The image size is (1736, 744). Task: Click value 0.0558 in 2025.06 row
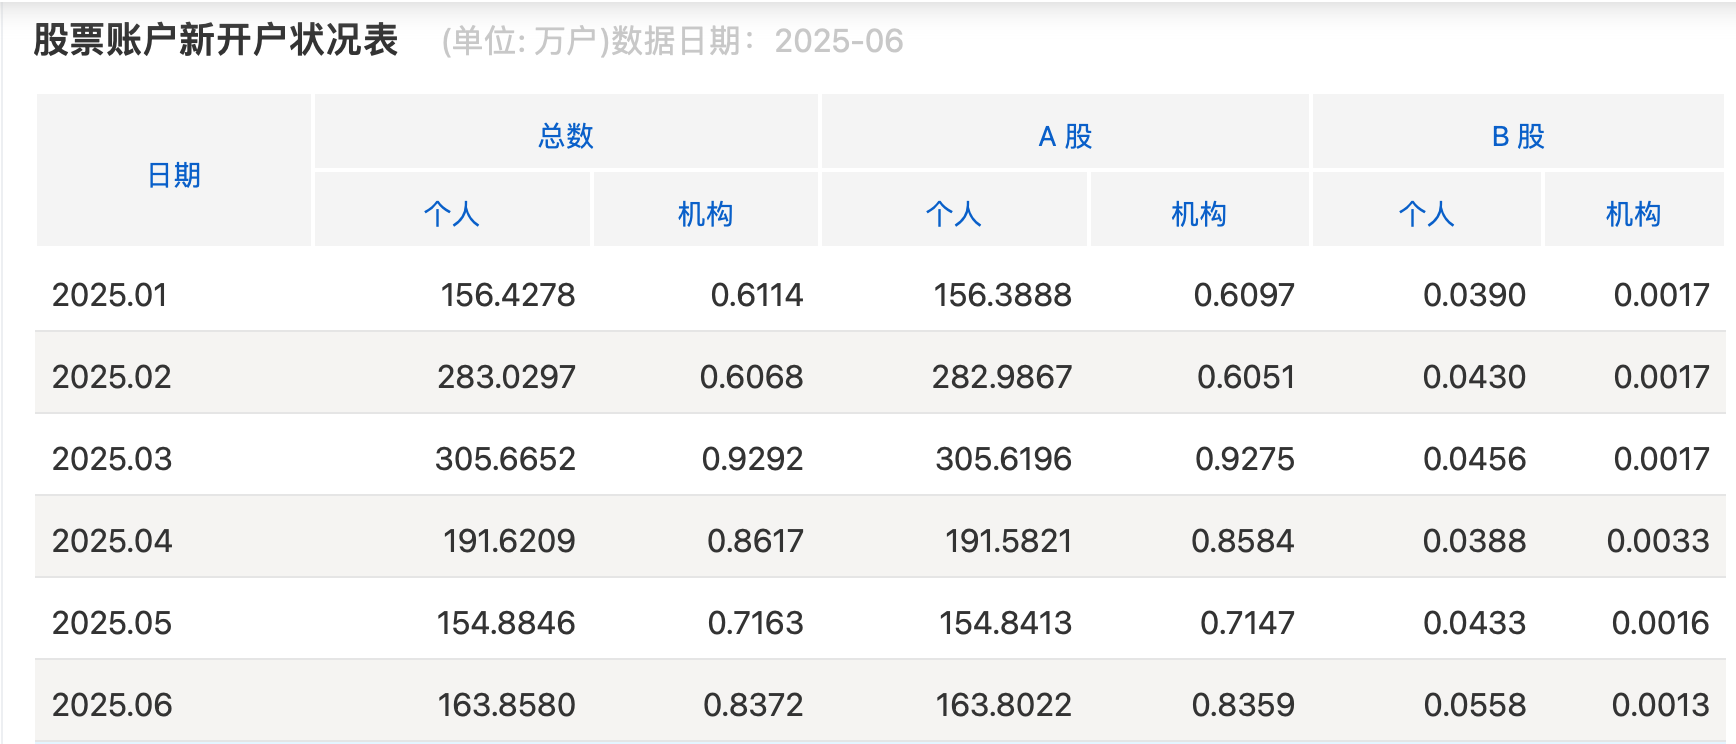click(x=1476, y=705)
